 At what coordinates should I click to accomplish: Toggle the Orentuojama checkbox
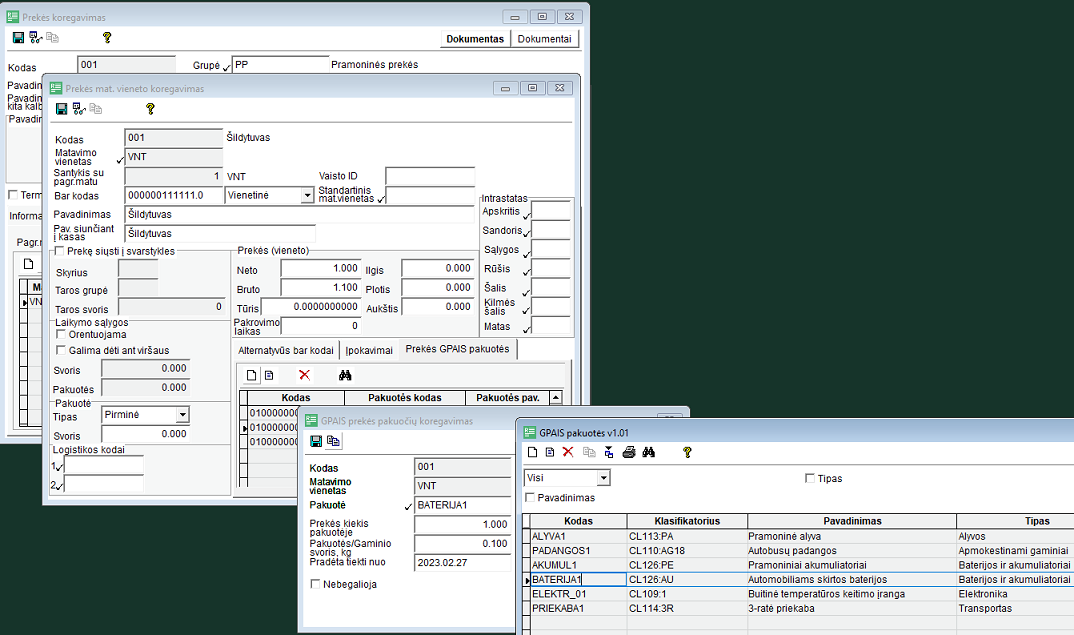pyautogui.click(x=62, y=334)
